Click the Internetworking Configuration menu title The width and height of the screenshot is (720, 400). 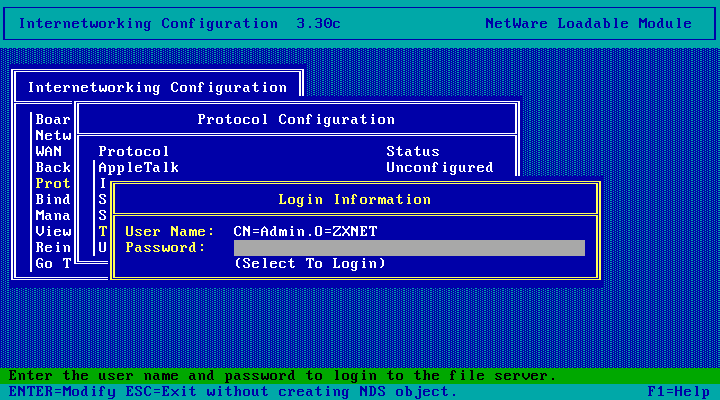tap(158, 88)
